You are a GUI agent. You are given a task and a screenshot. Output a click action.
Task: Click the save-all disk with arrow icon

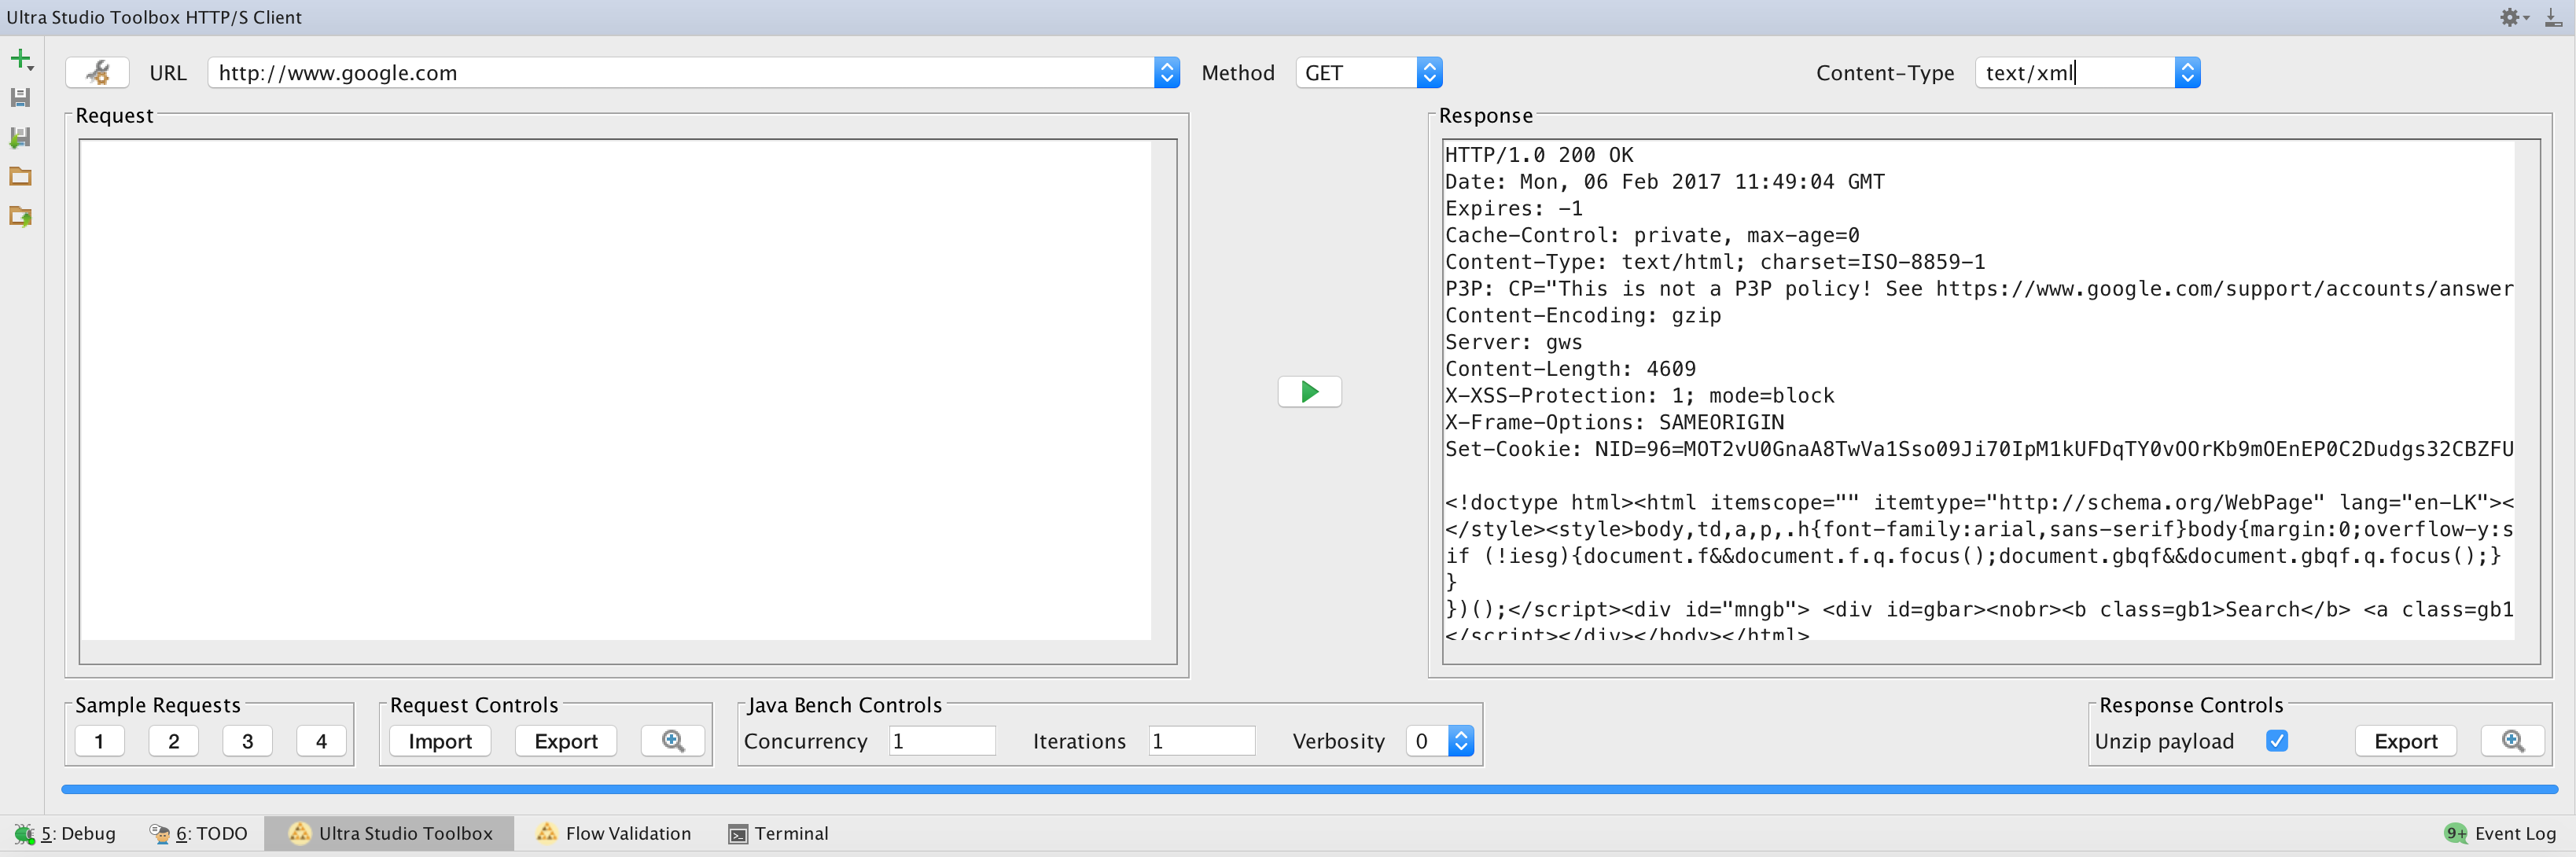(x=20, y=137)
